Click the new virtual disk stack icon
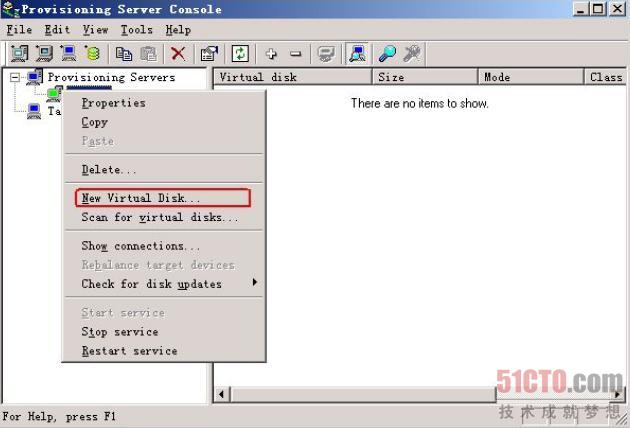This screenshot has width=630, height=428. [93, 53]
